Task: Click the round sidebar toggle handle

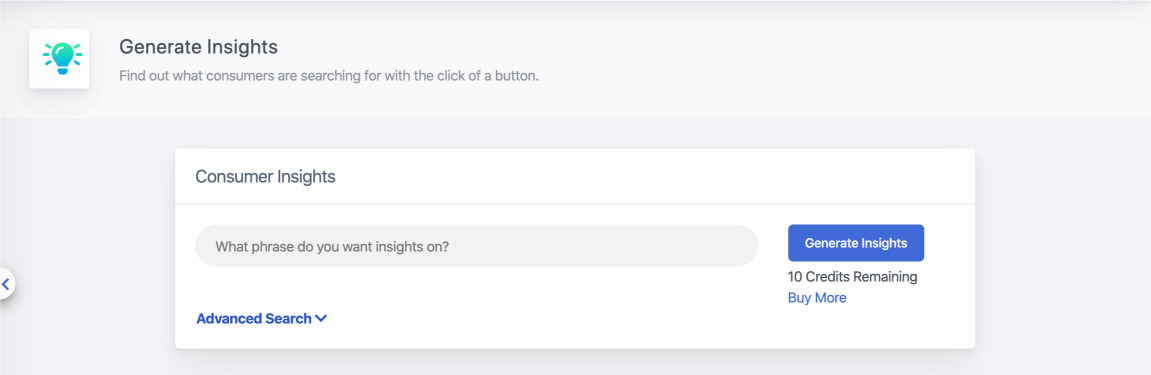Action: [6, 283]
